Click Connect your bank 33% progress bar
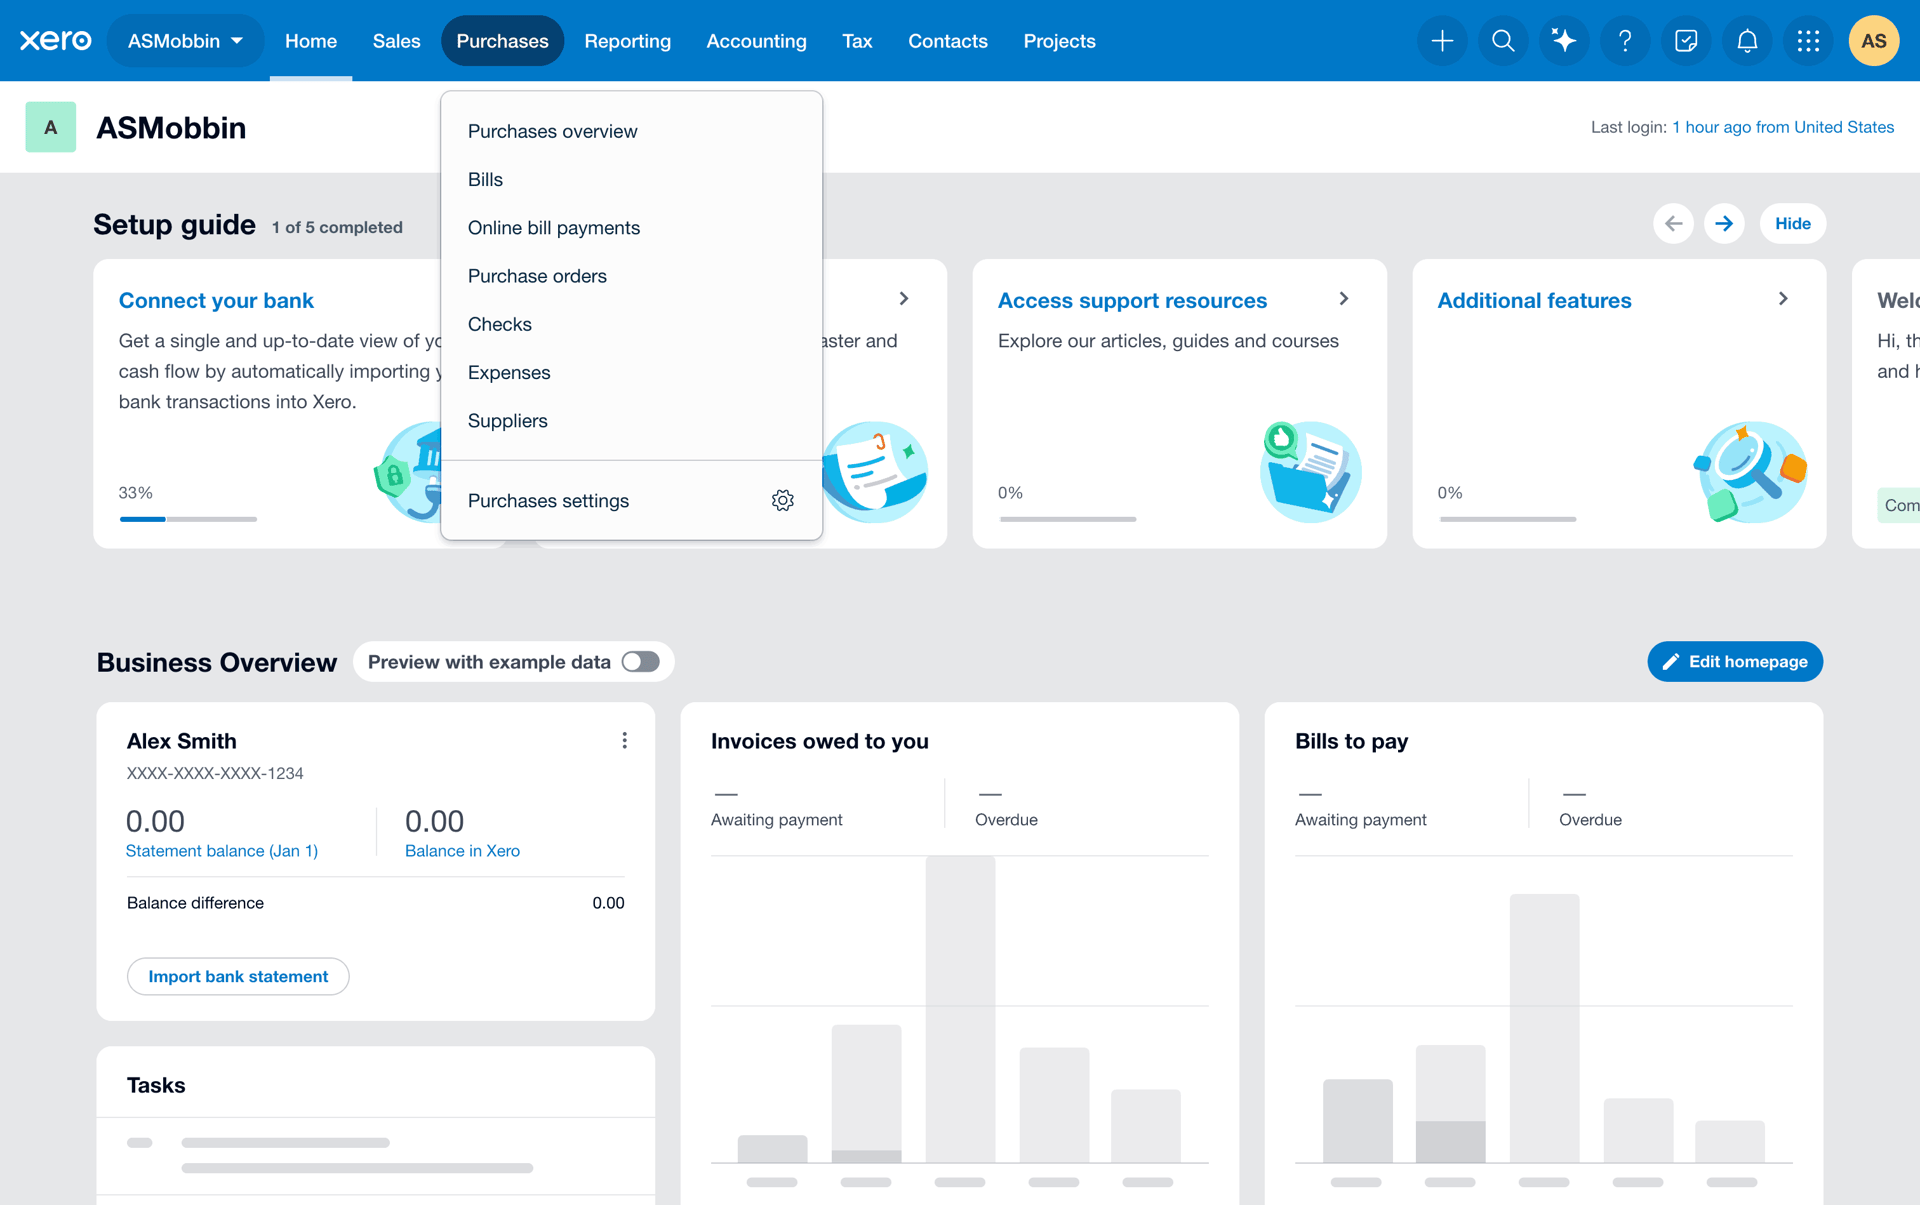Screen dimensions: 1920x1205 point(188,519)
